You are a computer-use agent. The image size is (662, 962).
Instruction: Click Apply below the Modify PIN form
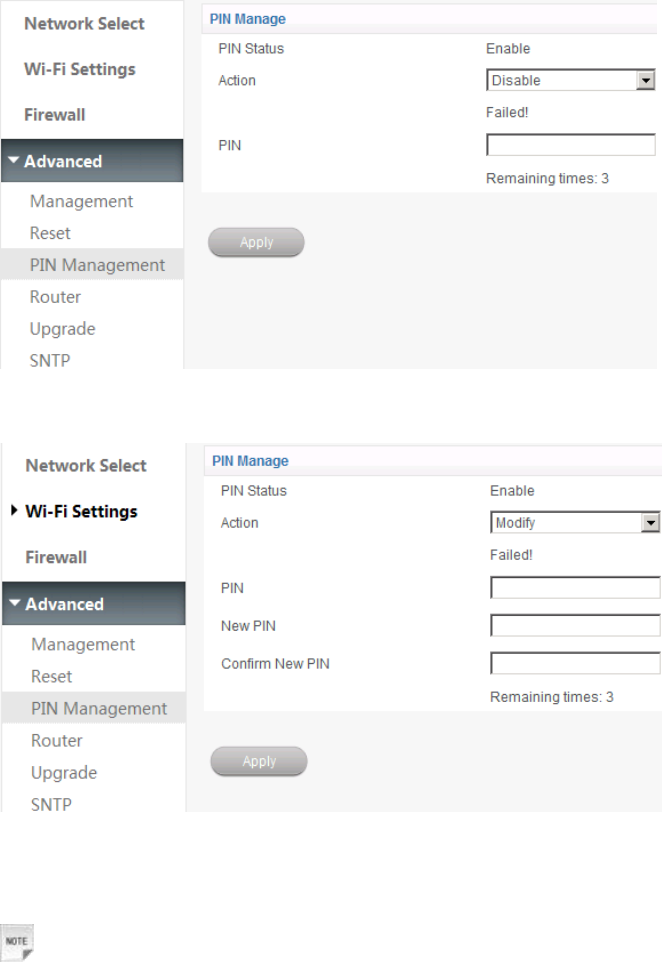(259, 761)
